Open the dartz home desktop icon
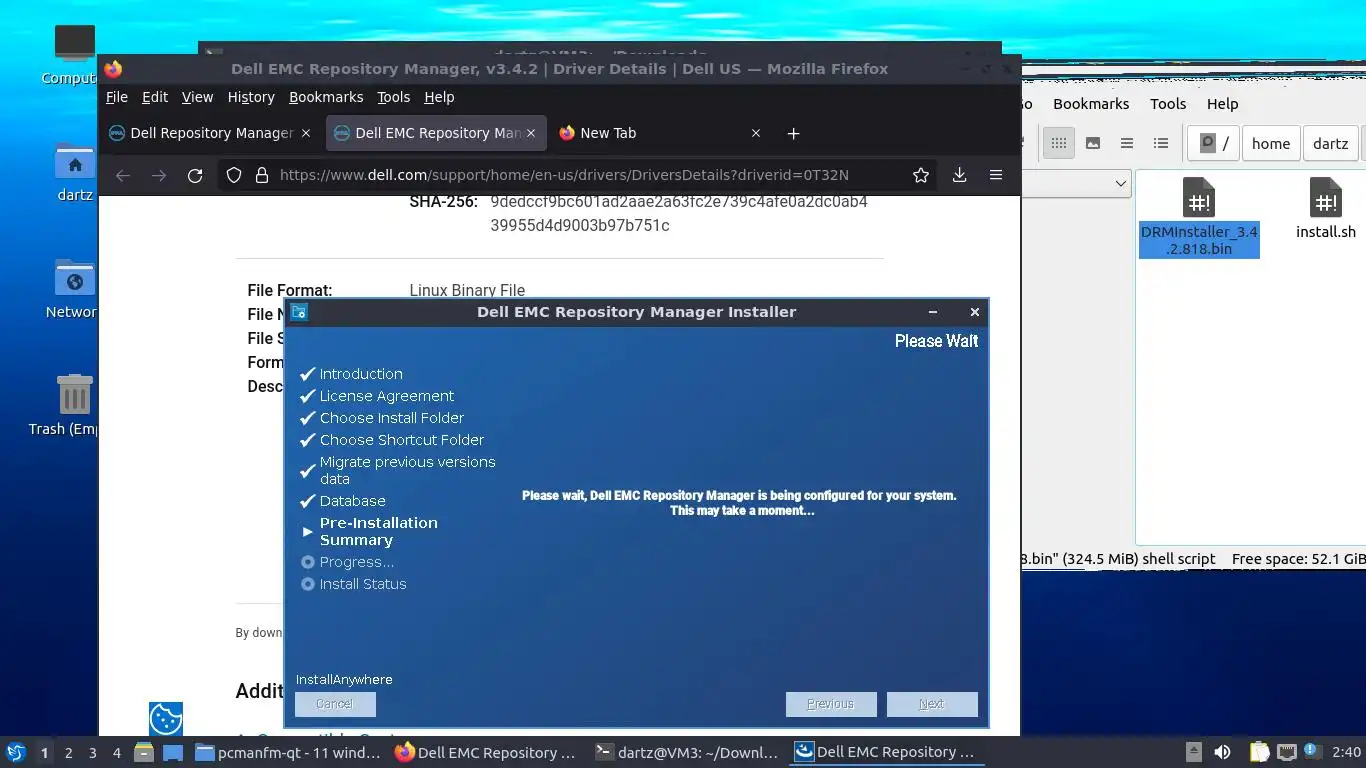Viewport: 1366px width, 768px height. (x=75, y=172)
